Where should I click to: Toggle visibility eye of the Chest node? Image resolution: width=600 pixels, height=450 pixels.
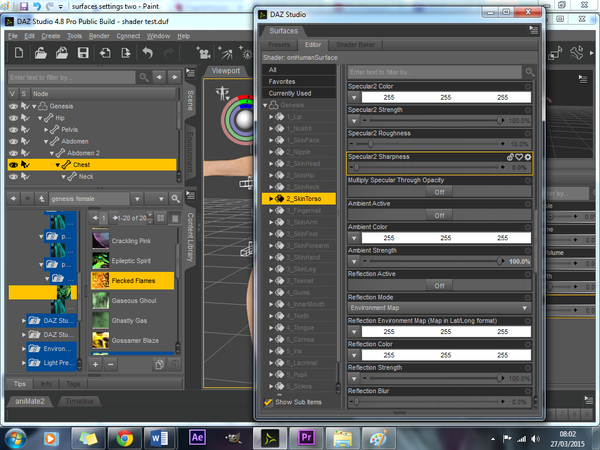pos(13,165)
